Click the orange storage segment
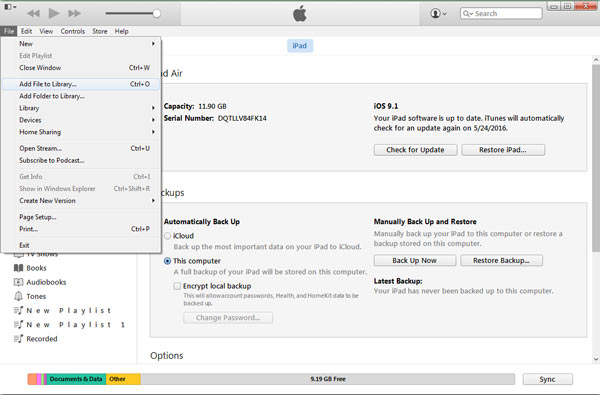 [32, 379]
